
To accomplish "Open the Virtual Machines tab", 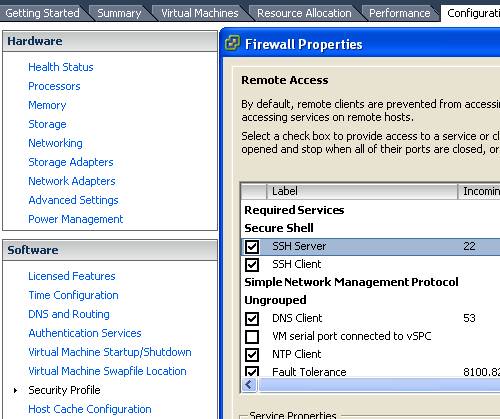I will [x=200, y=13].
